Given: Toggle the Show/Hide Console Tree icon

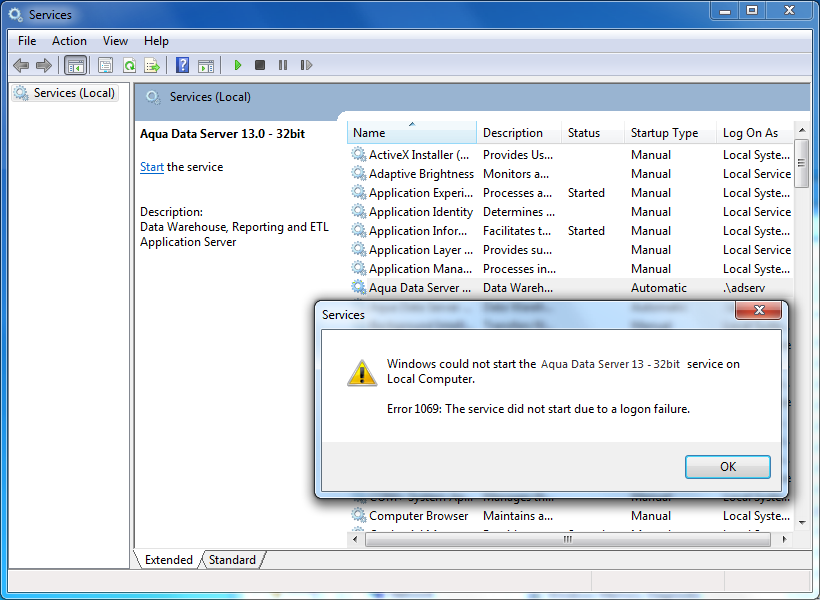Looking at the screenshot, I should tap(75, 65).
